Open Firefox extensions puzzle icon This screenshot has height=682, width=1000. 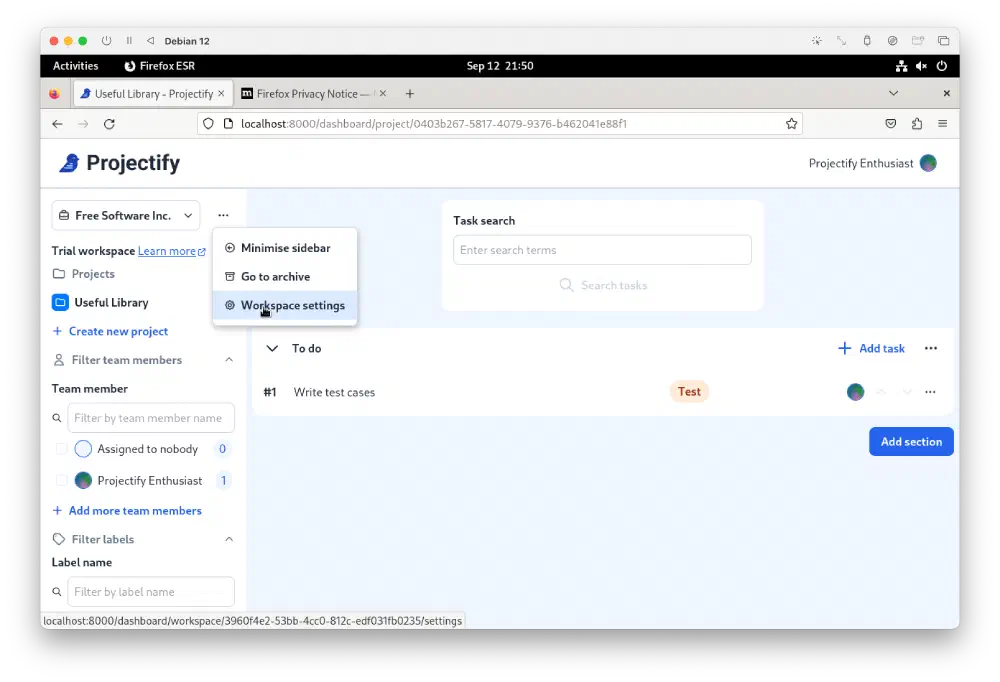(x=917, y=124)
